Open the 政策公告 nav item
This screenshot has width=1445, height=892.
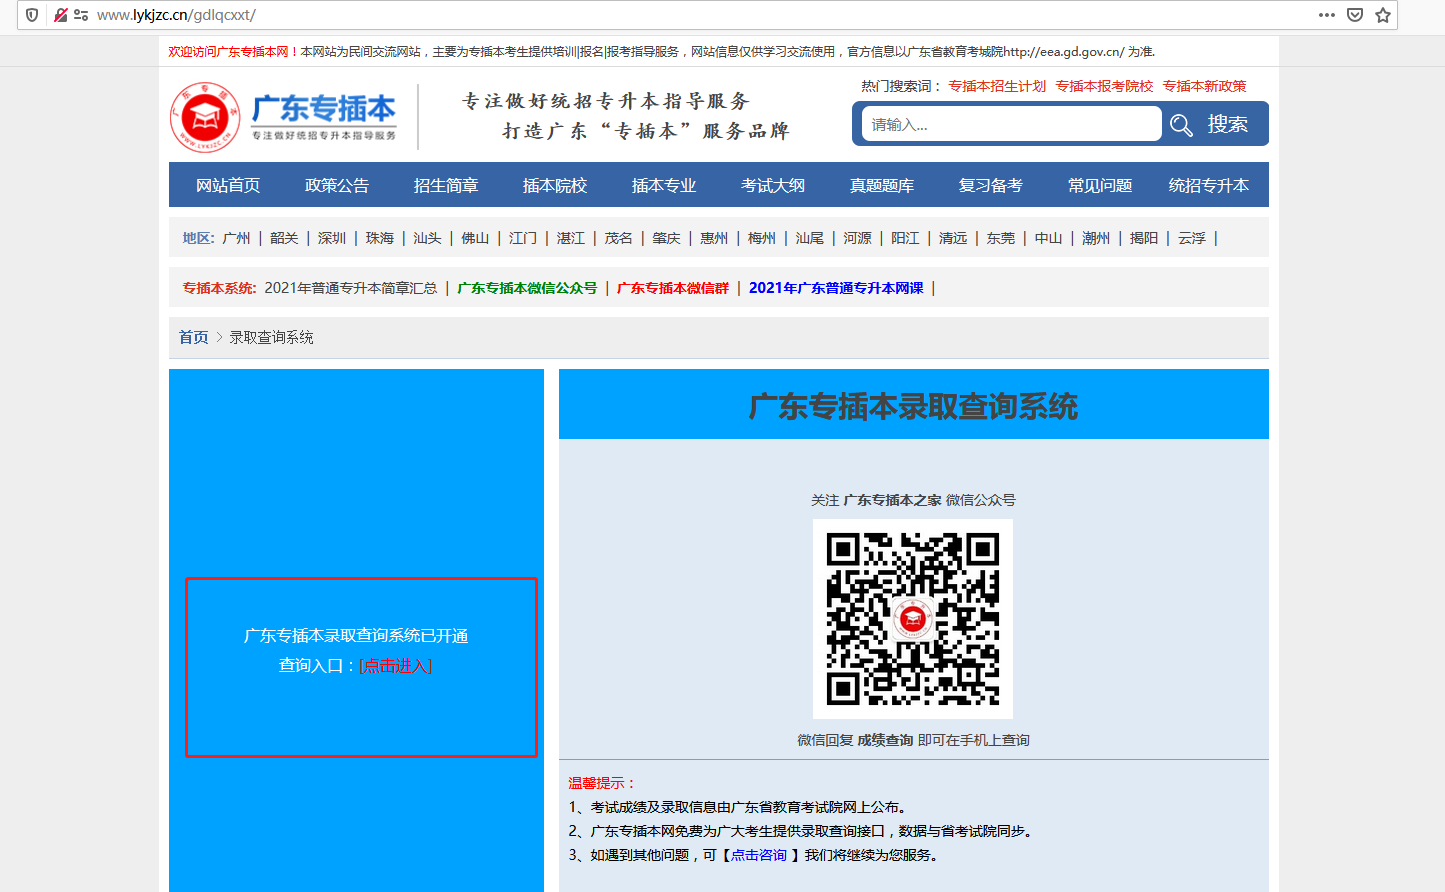pos(337,185)
